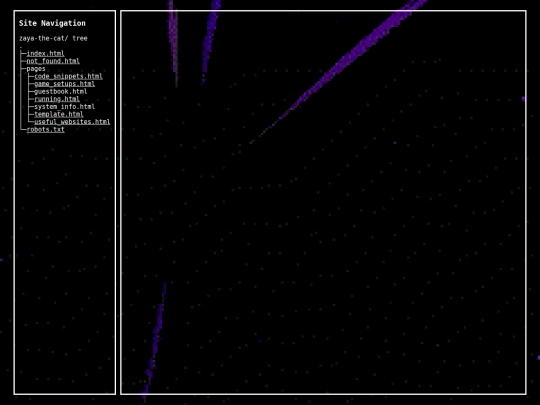Open the useful_websites.html link
Viewport: 540px width, 405px height.
(x=72, y=122)
